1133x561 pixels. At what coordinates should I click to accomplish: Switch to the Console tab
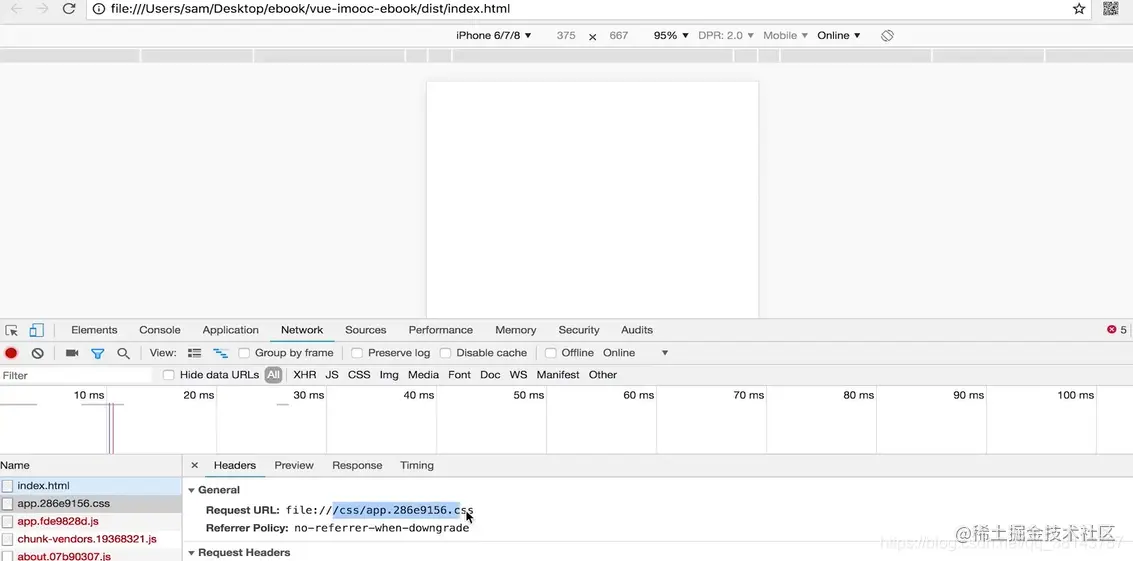tap(160, 330)
